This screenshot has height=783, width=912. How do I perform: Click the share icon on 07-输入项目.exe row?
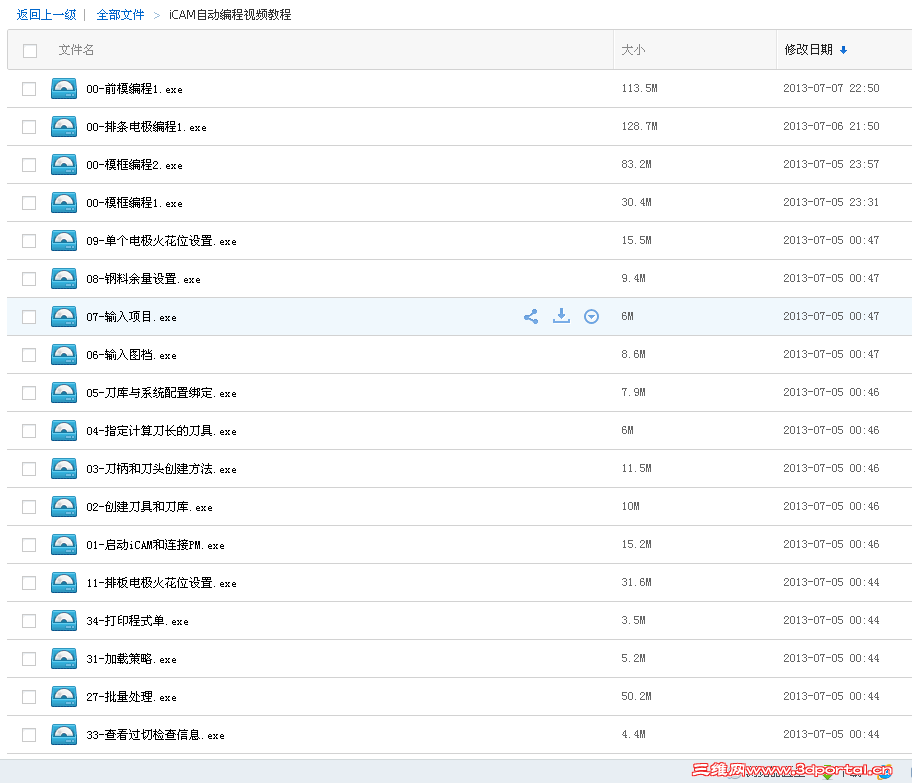[530, 316]
